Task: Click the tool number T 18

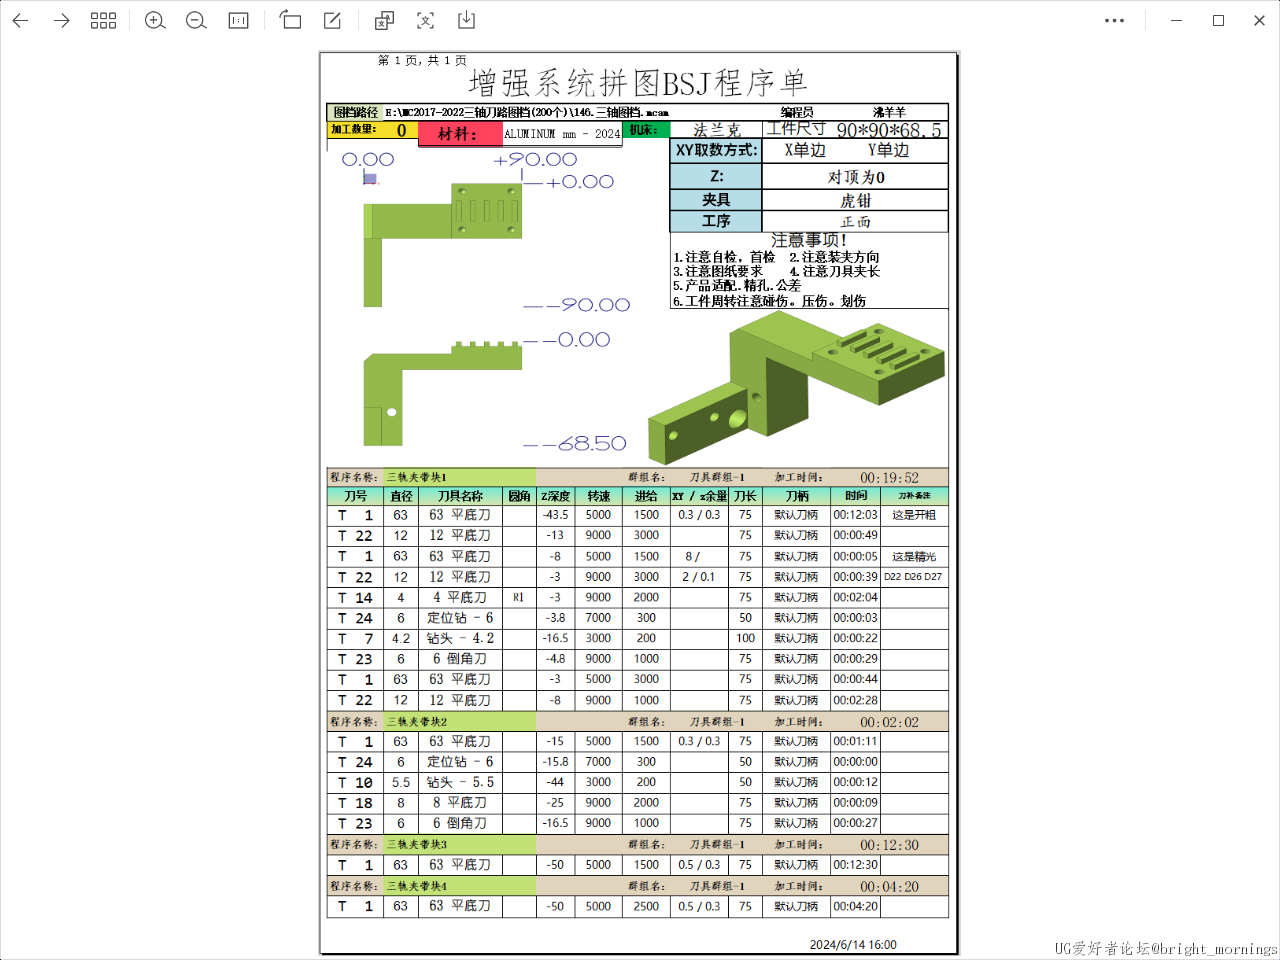Action: coord(355,802)
